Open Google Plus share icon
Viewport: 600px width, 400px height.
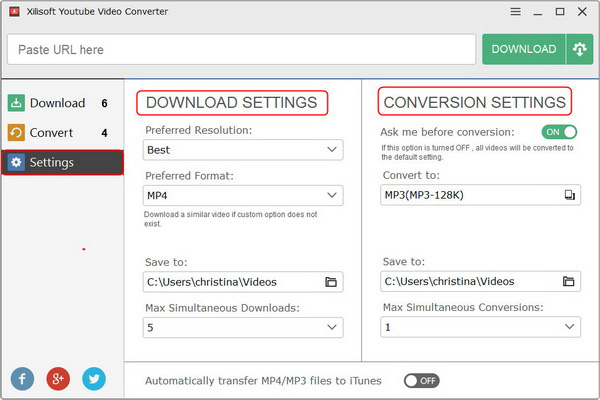pos(58,379)
